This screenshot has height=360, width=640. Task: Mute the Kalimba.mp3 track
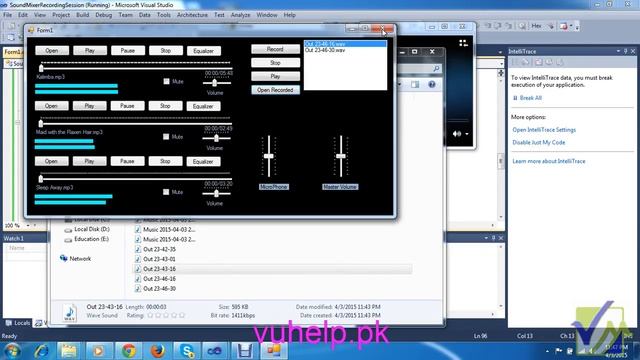166,81
